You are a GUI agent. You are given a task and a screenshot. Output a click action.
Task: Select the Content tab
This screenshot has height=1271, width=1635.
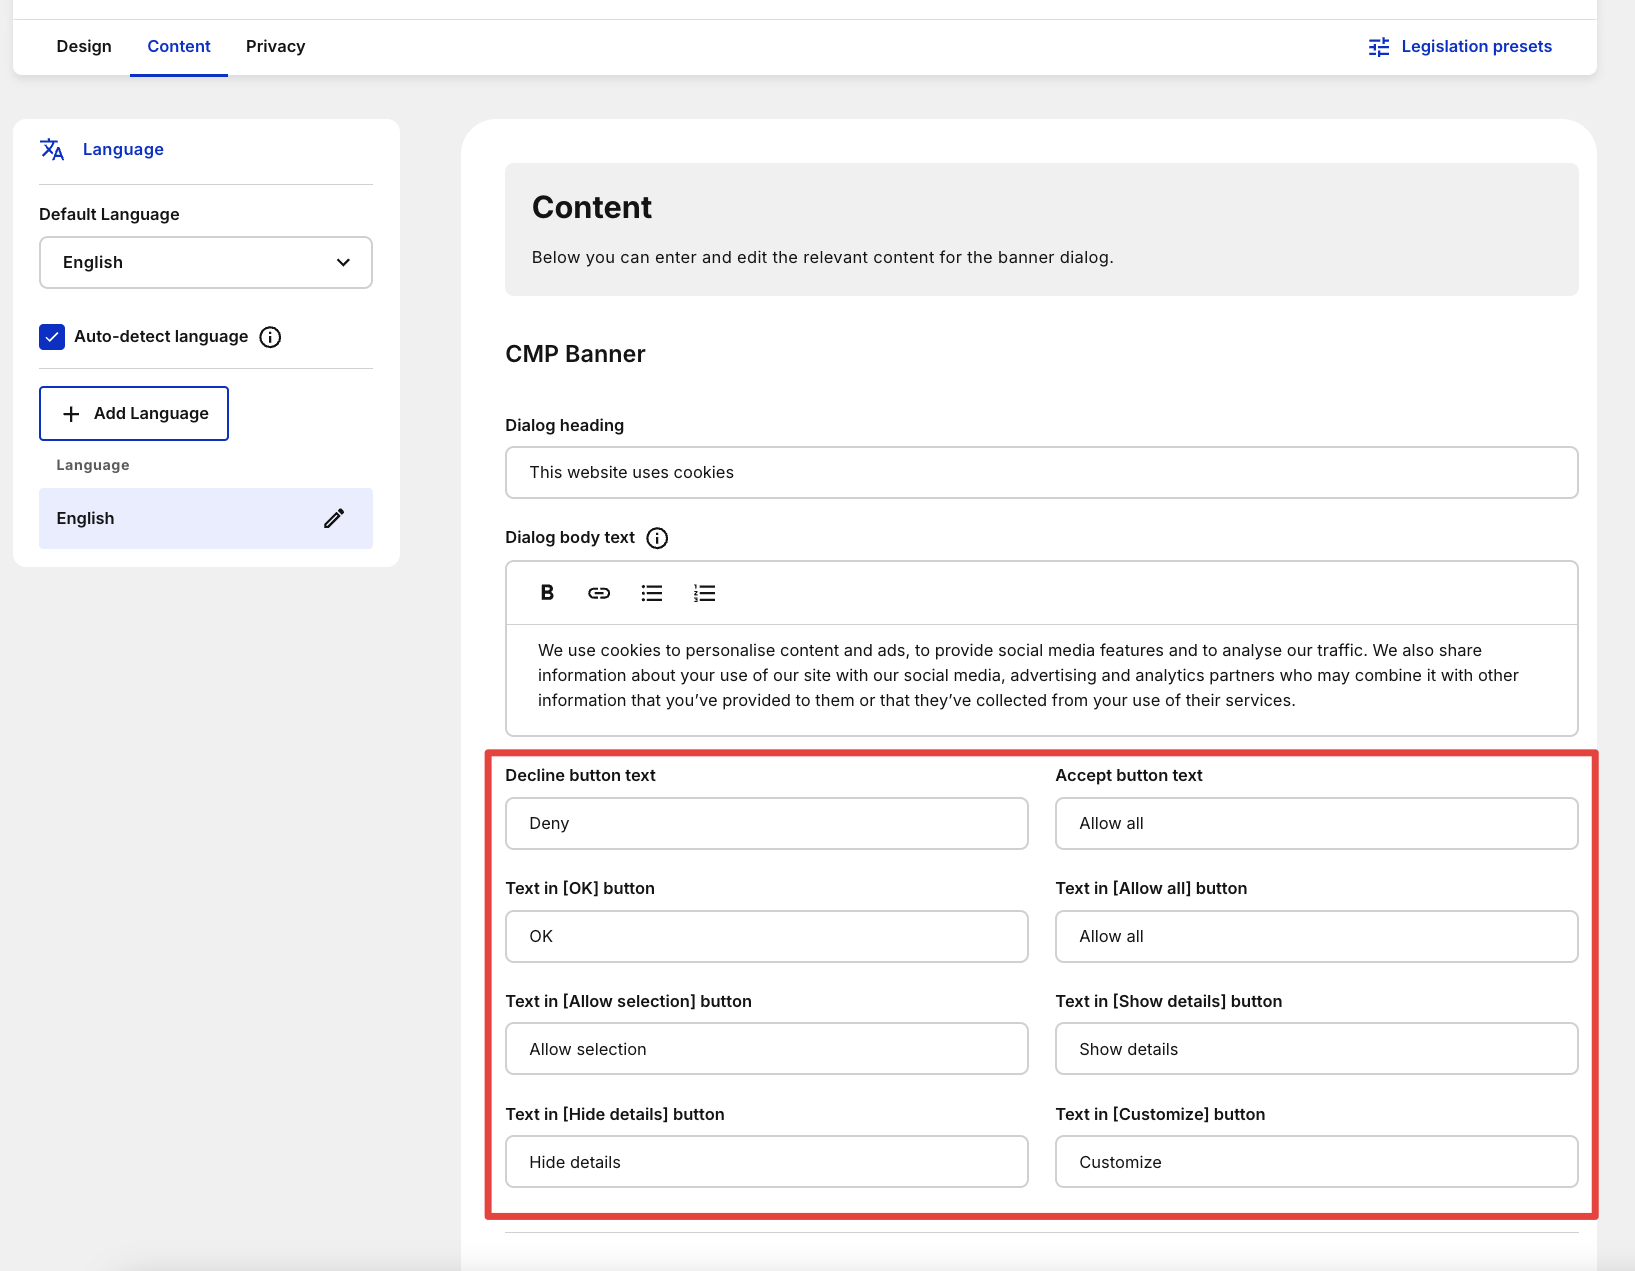click(x=179, y=46)
